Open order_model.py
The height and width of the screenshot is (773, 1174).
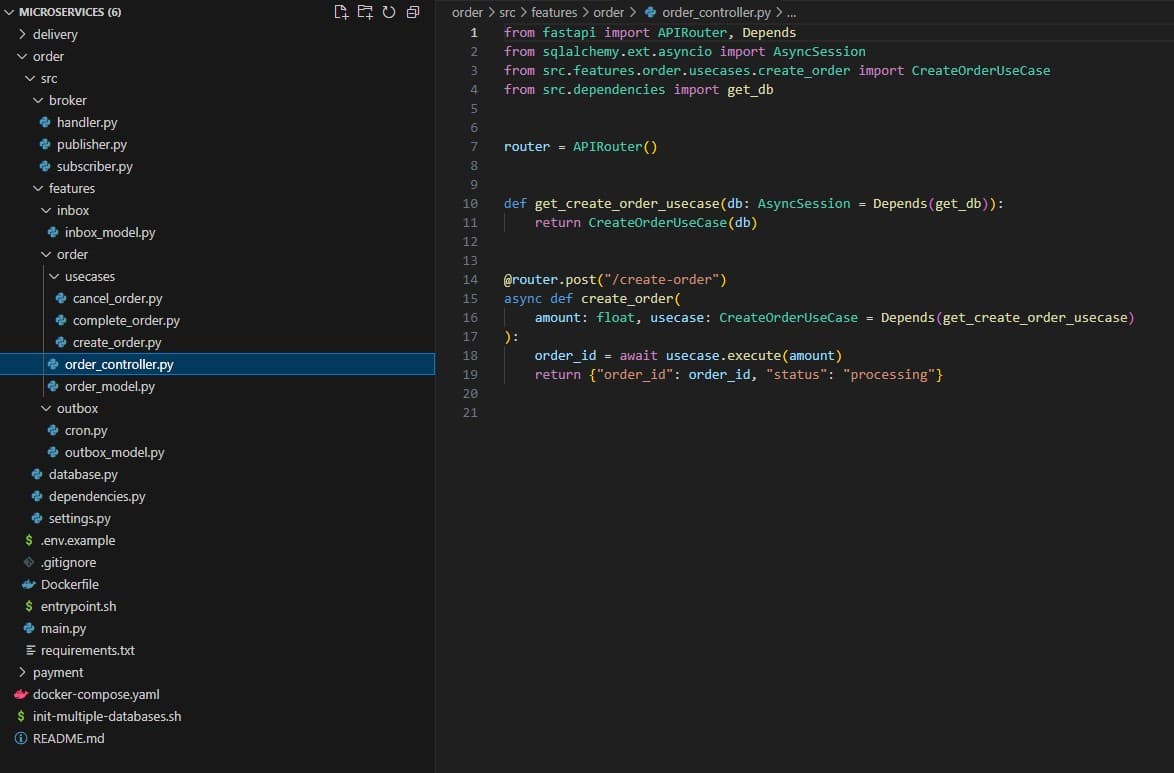coord(109,386)
